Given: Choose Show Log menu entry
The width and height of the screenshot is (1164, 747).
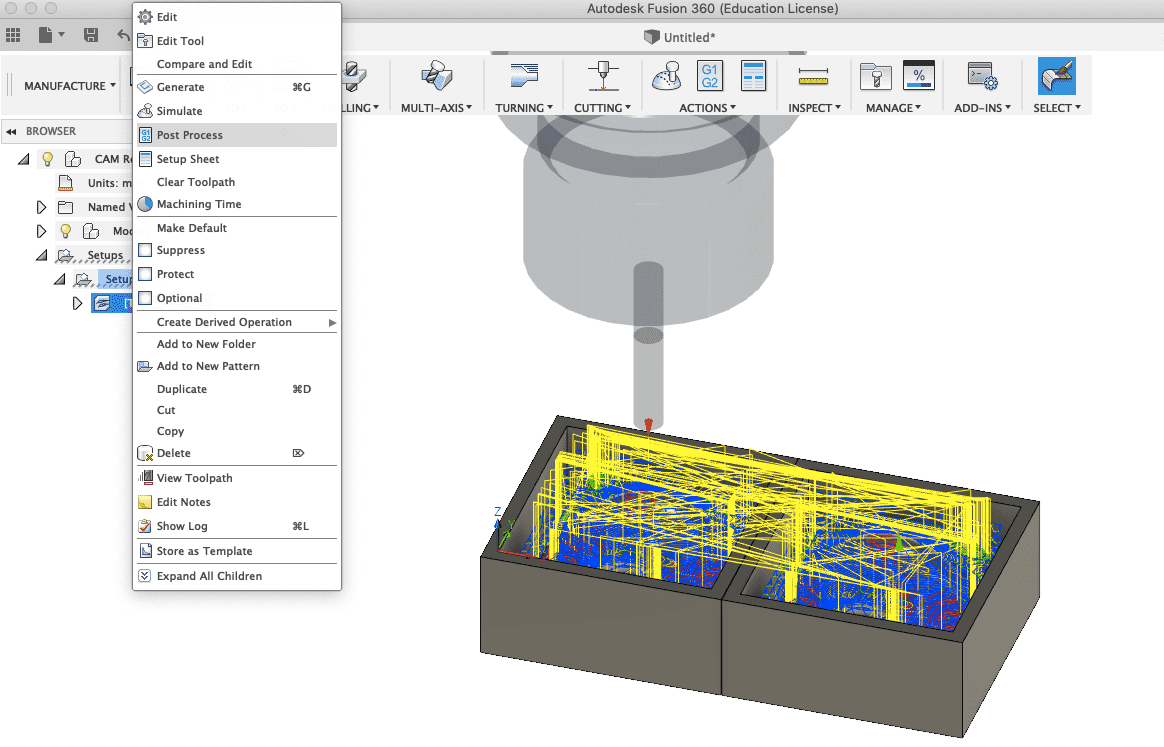Looking at the screenshot, I should click(236, 526).
